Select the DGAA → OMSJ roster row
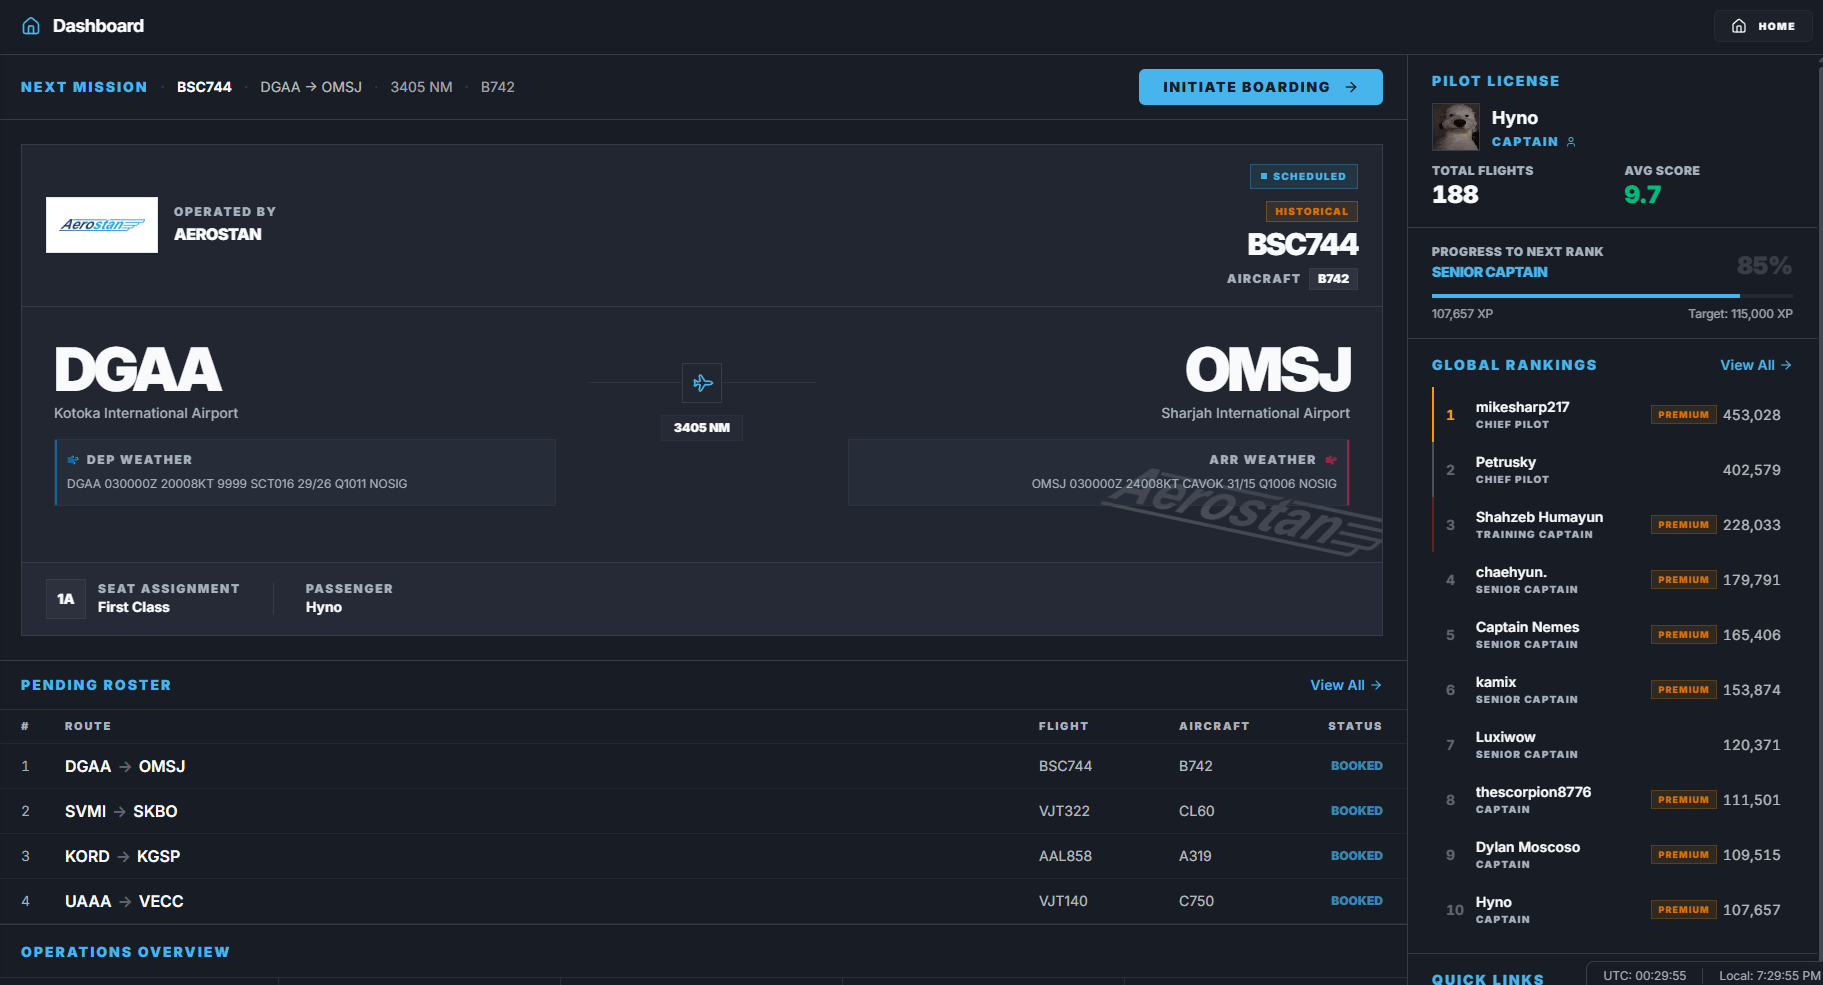 point(703,766)
